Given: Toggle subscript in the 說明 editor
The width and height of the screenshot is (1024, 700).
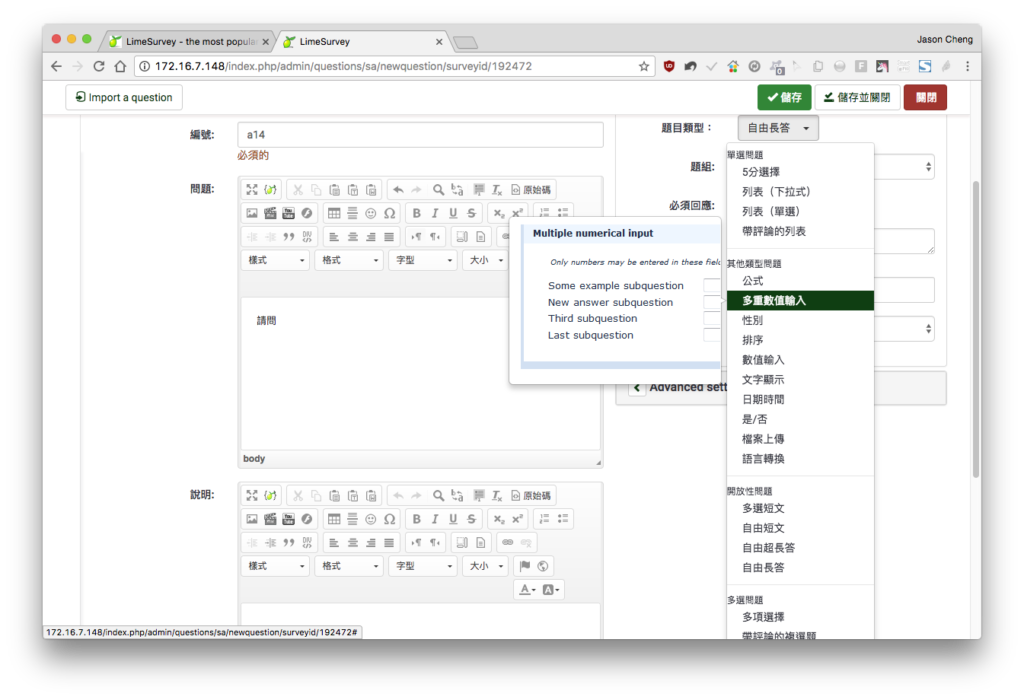Looking at the screenshot, I should [x=499, y=519].
